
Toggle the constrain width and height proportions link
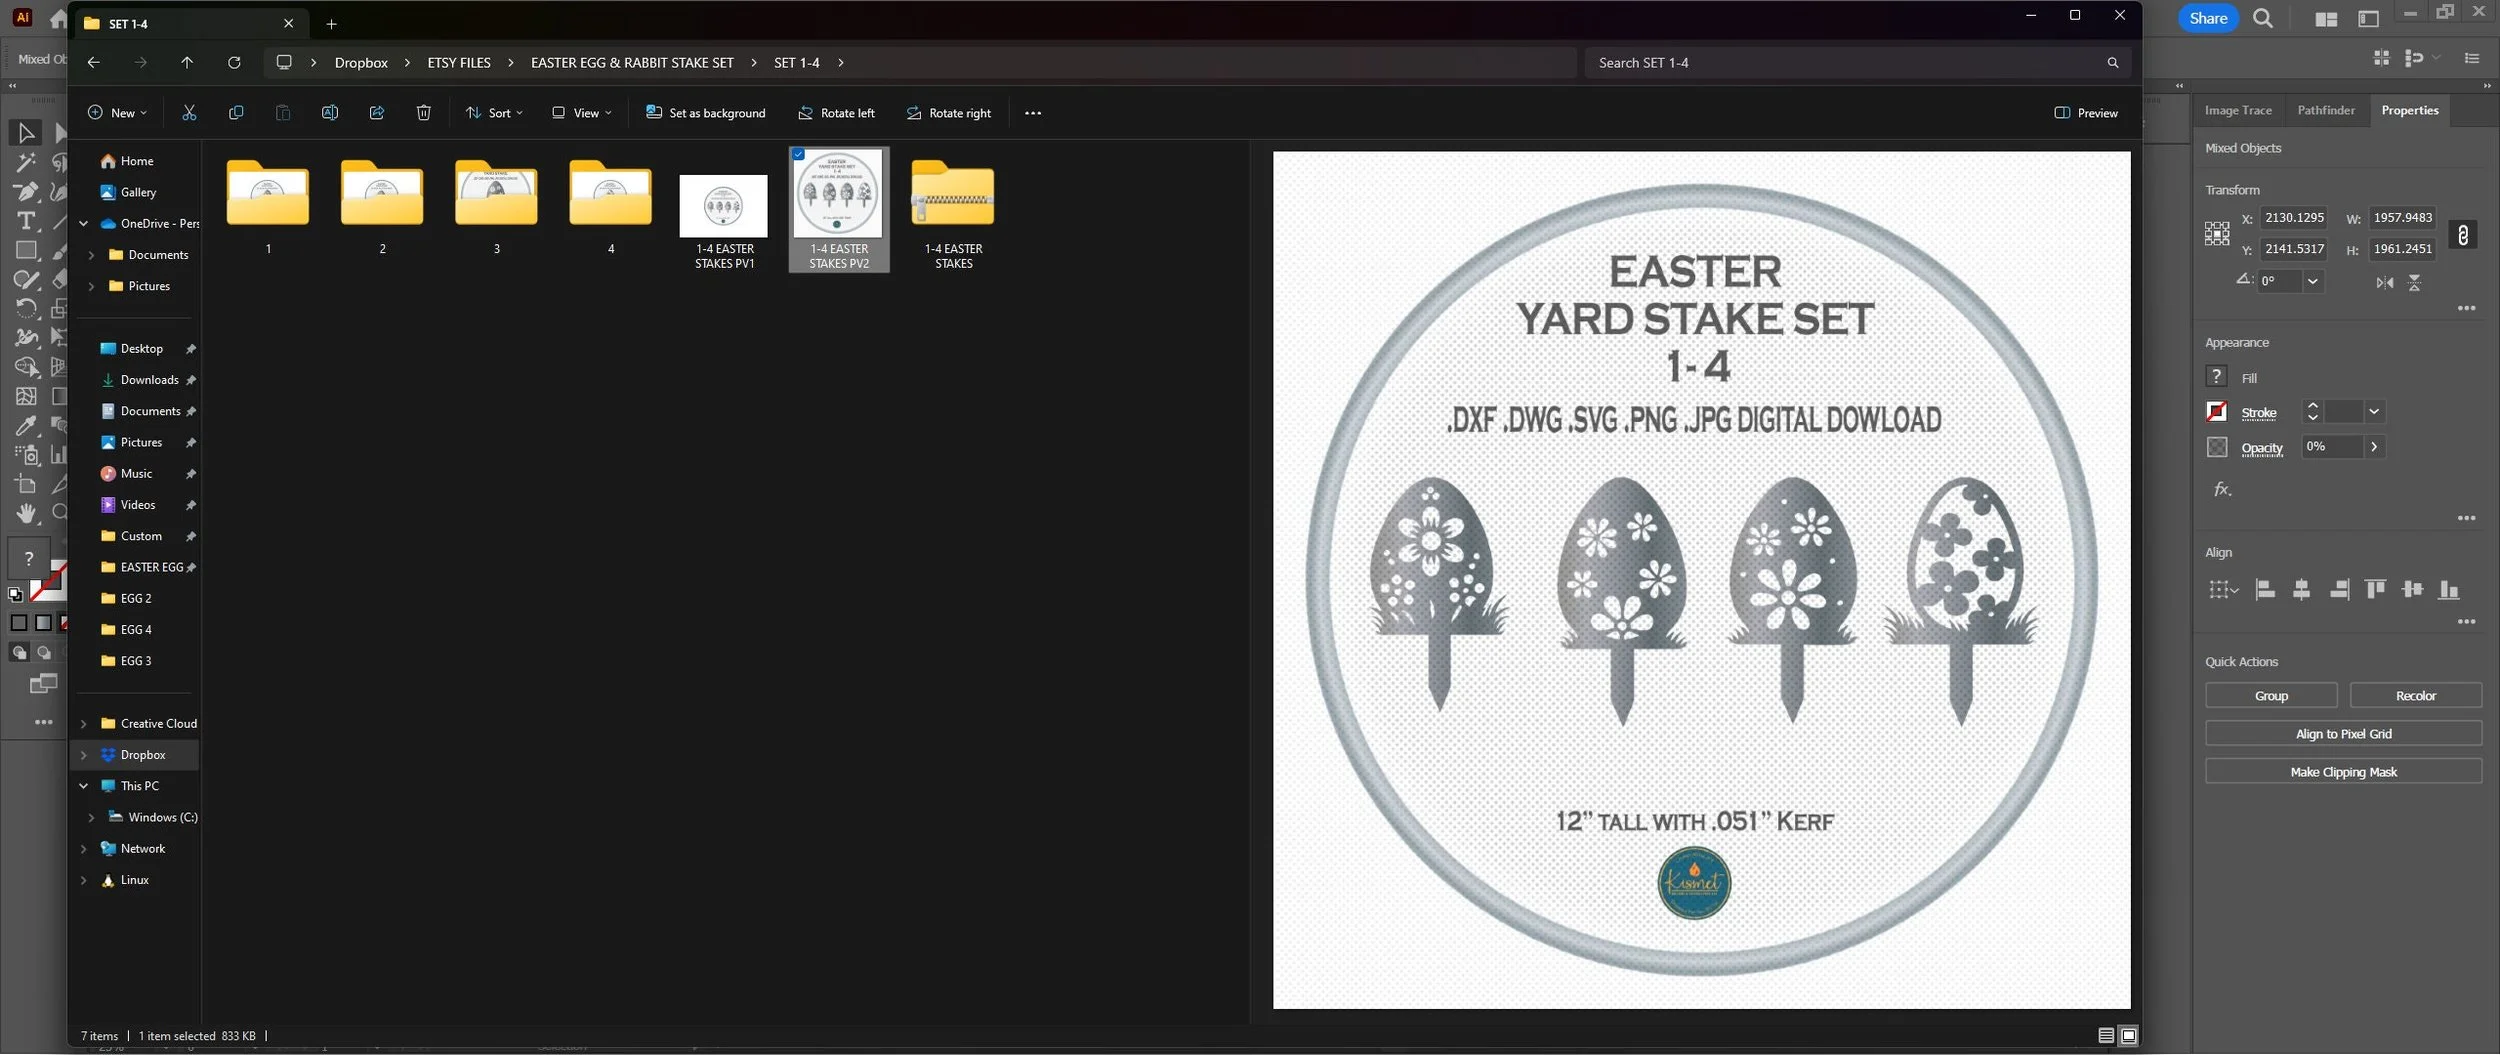[x=2462, y=235]
